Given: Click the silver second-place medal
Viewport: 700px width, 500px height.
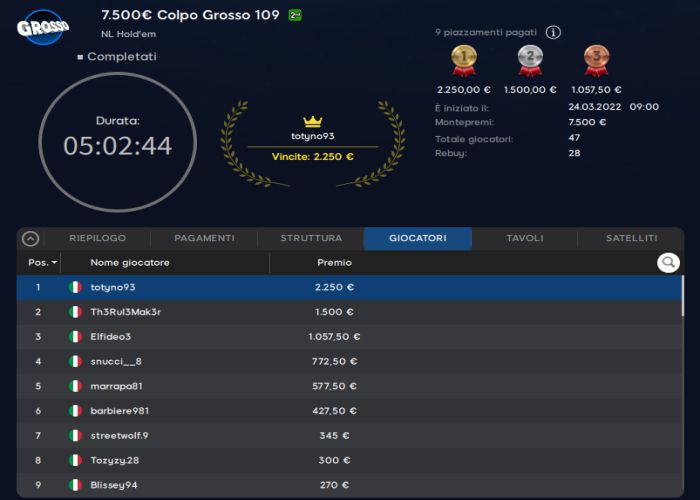Looking at the screenshot, I should 530,60.
